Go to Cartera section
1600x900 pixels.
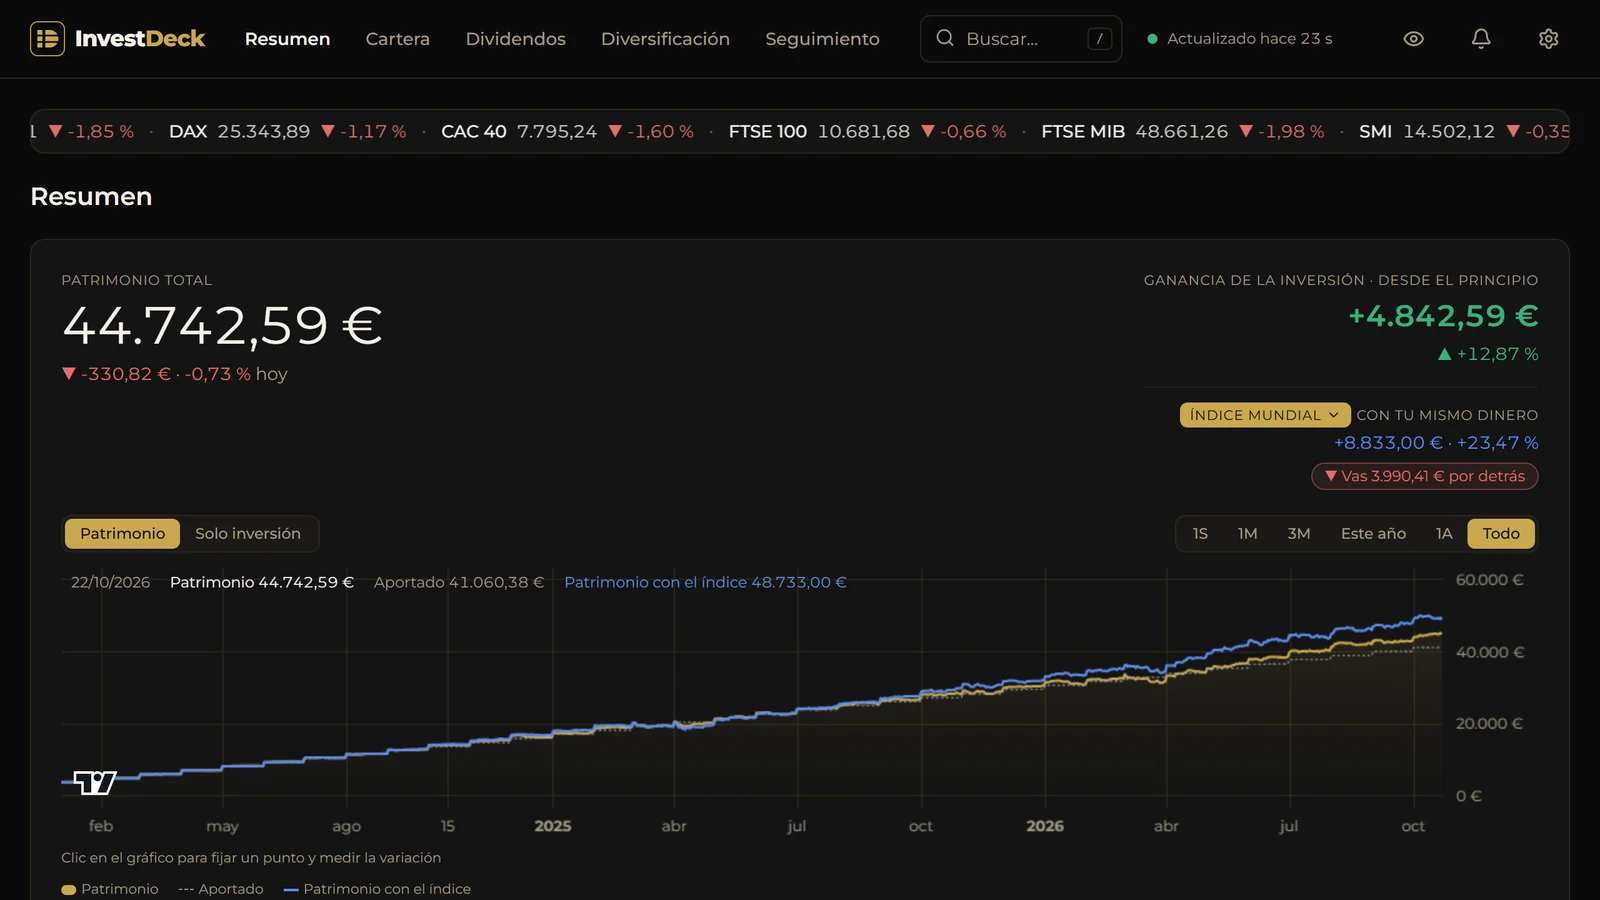(x=397, y=39)
